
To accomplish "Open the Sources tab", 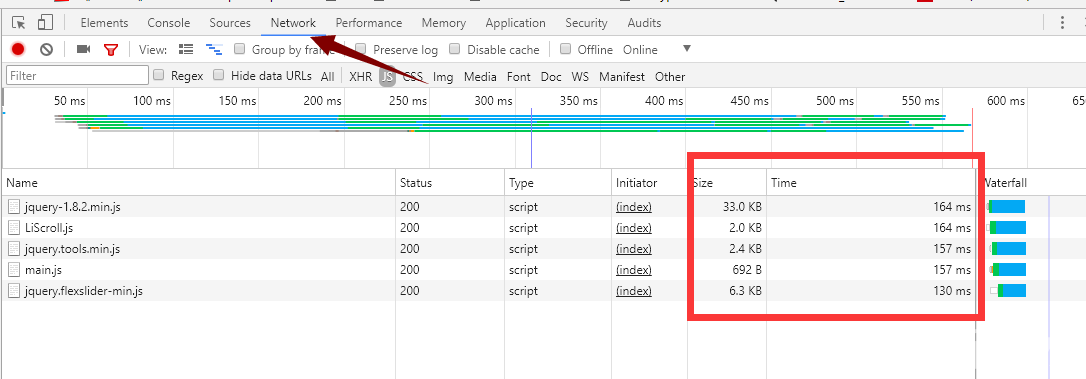I will 230,23.
